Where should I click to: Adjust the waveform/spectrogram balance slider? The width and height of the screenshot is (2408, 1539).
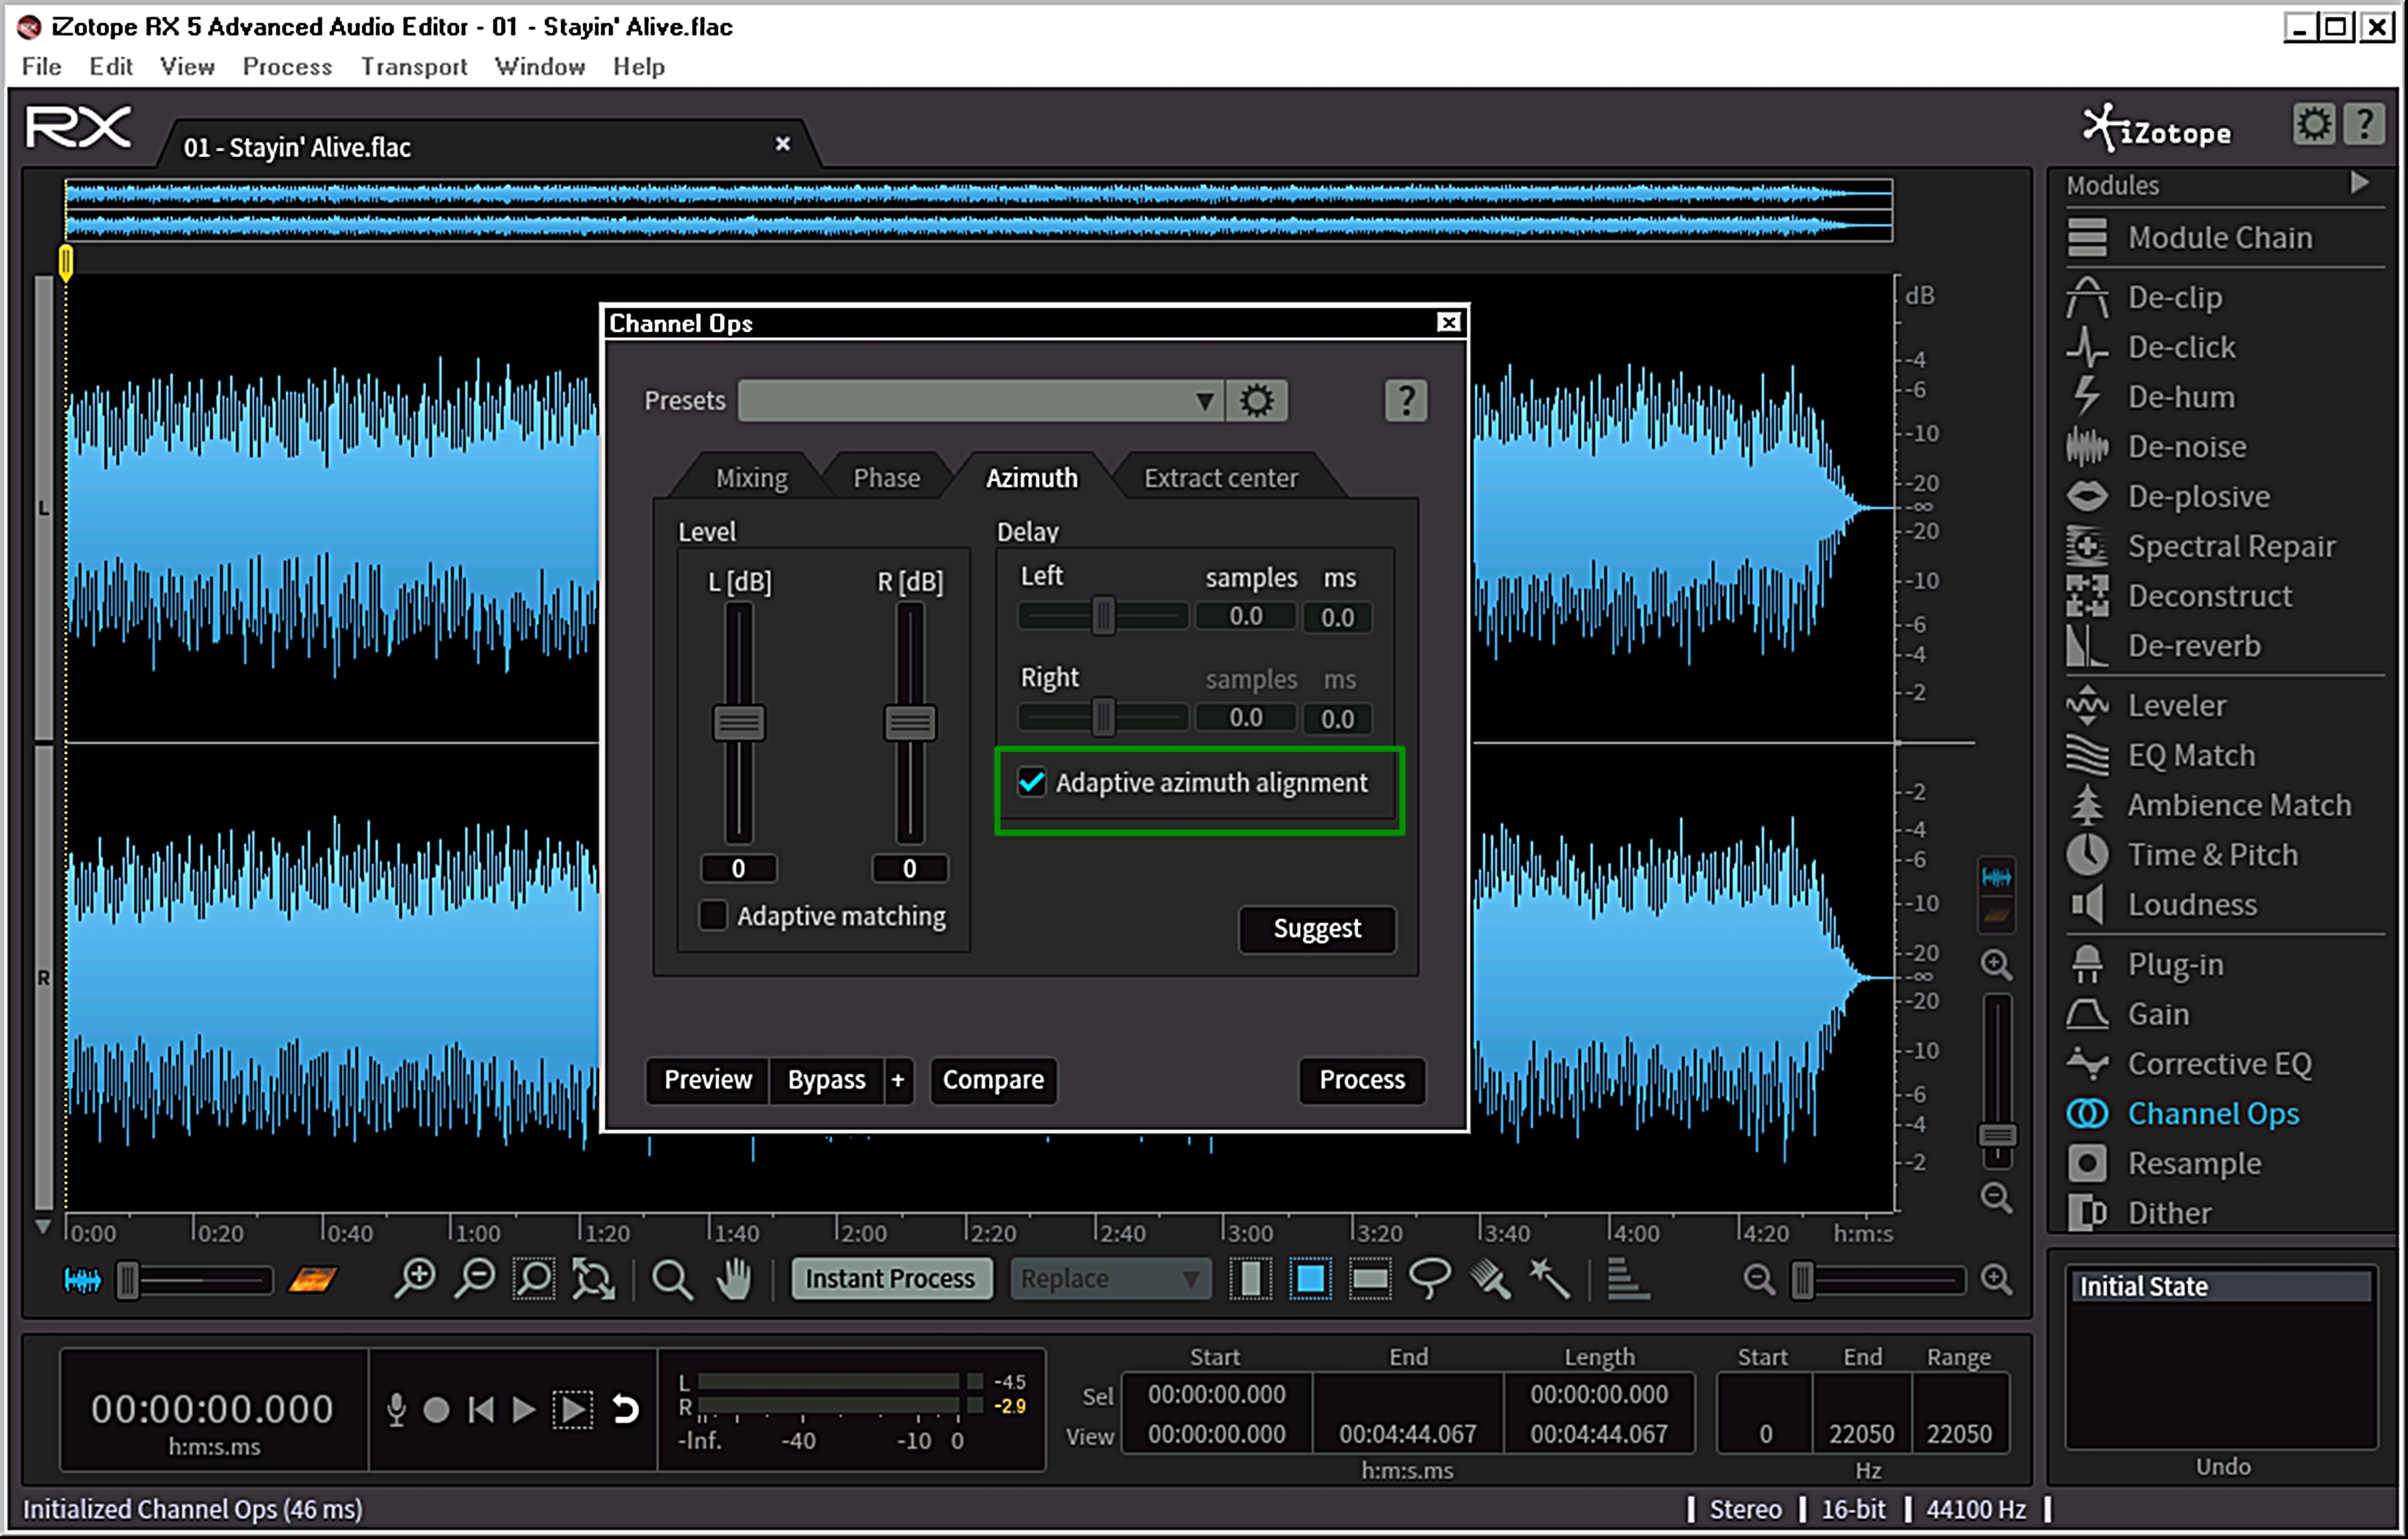point(128,1280)
